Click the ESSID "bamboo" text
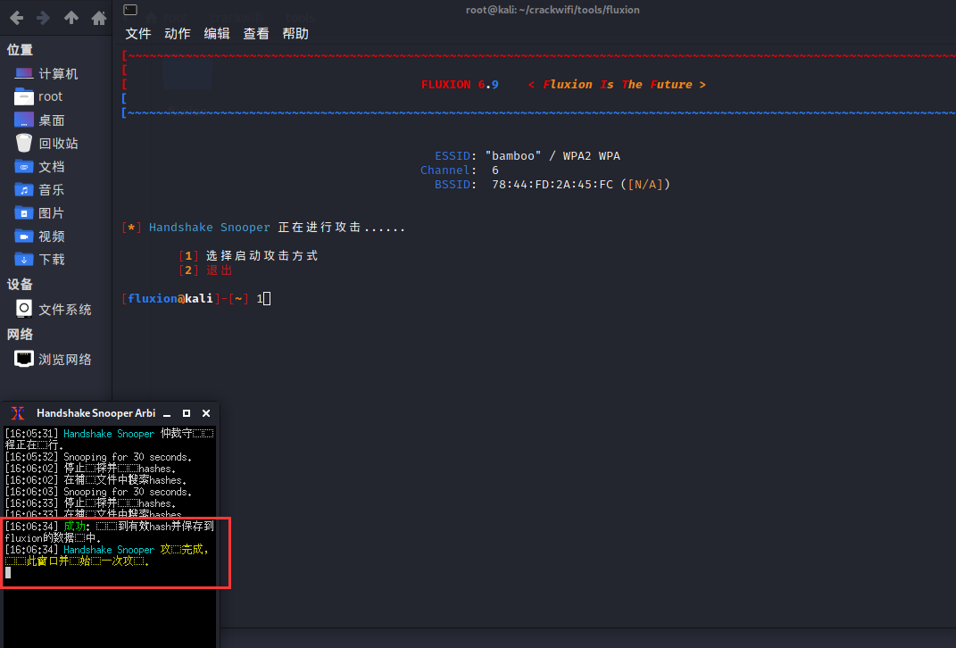This screenshot has height=649, width=956. point(513,156)
